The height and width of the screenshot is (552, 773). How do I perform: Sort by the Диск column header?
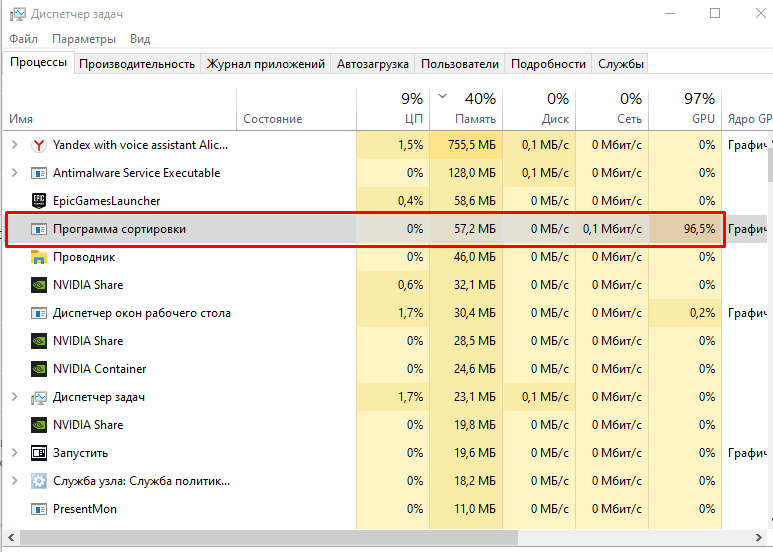(x=539, y=109)
